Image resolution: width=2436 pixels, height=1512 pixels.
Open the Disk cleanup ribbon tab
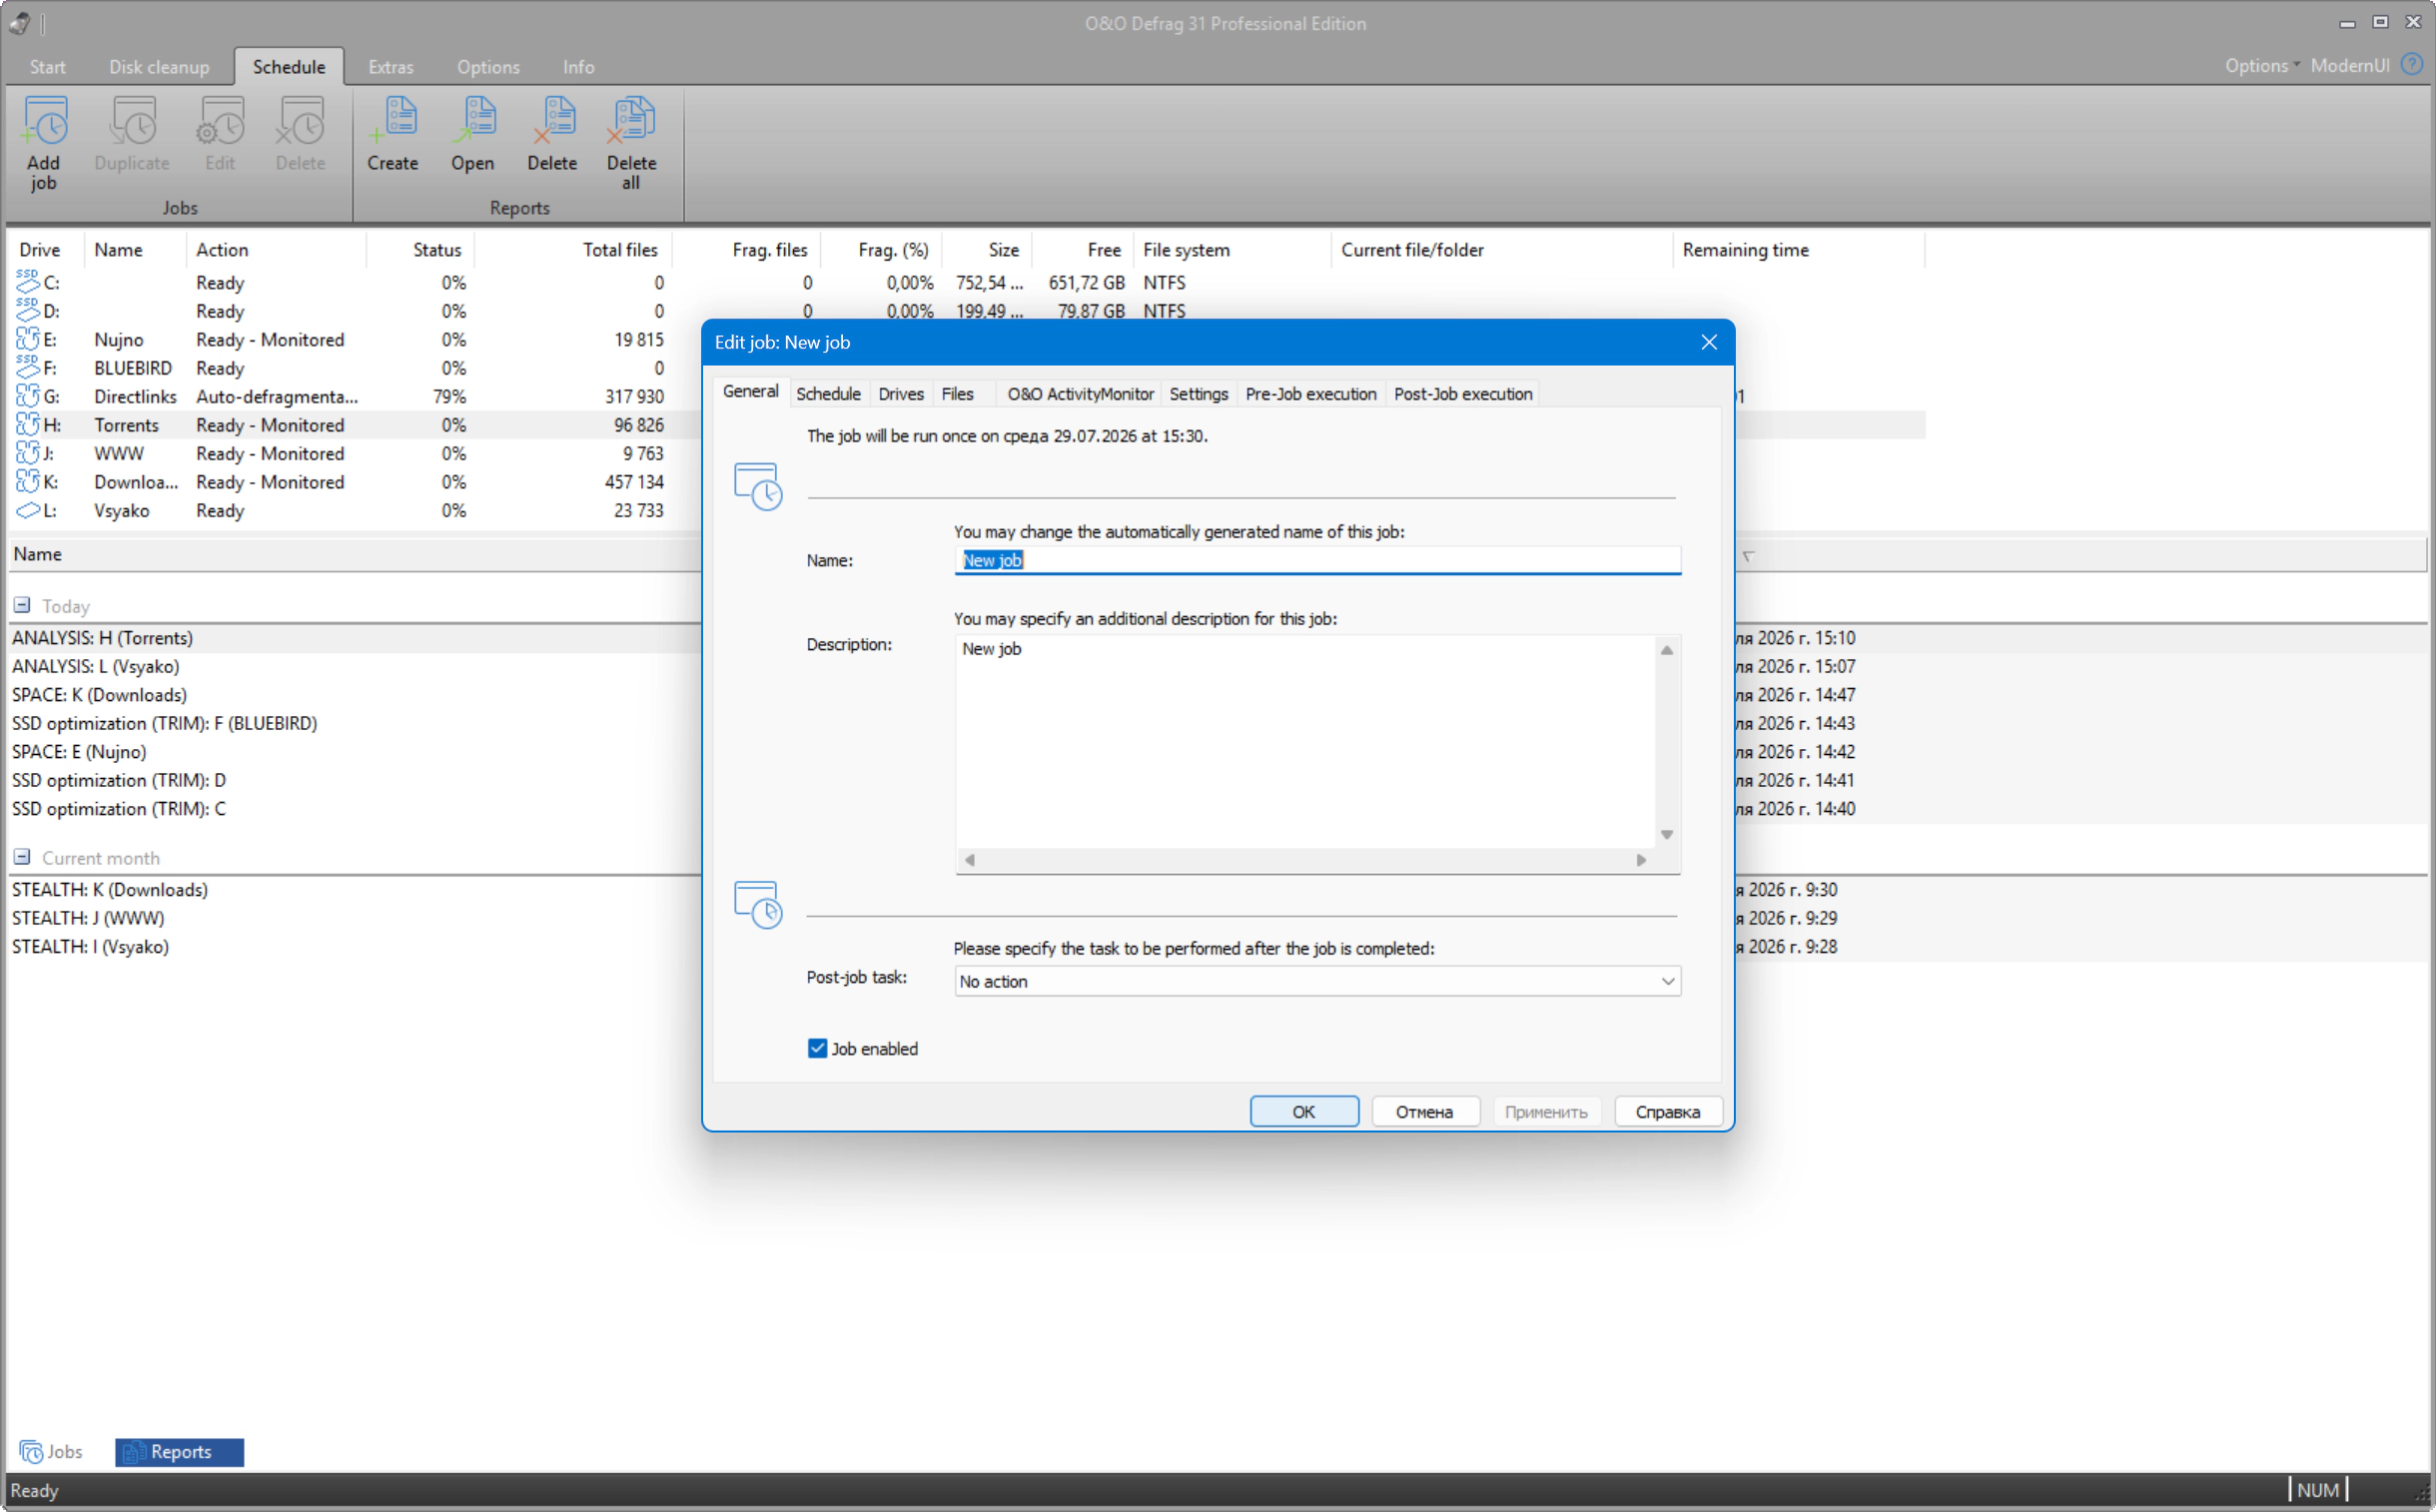tap(159, 67)
